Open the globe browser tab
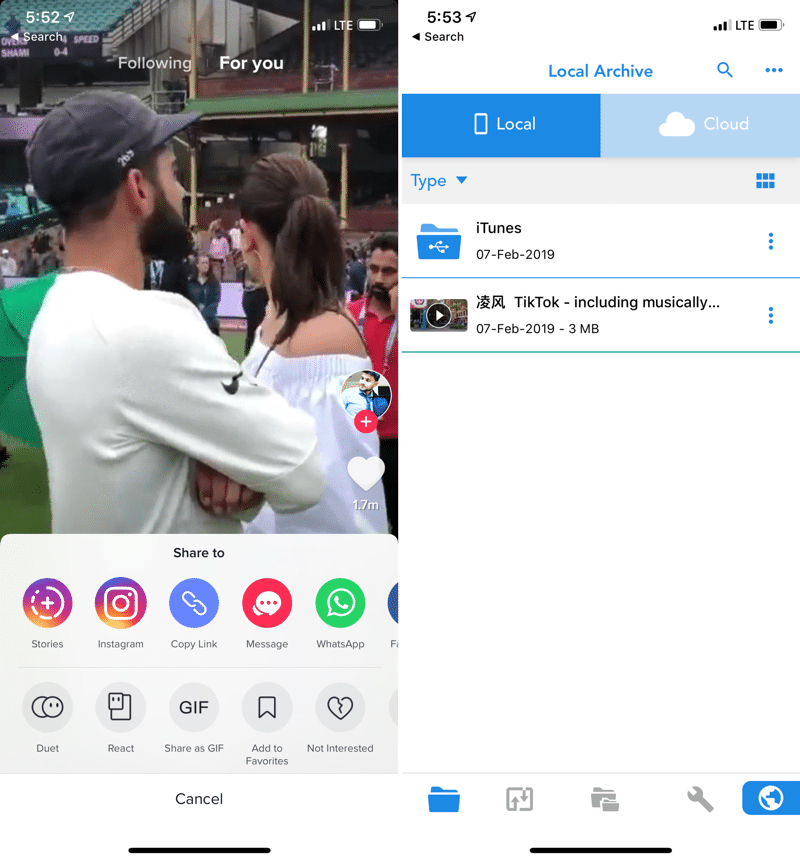800x862 pixels. 770,798
